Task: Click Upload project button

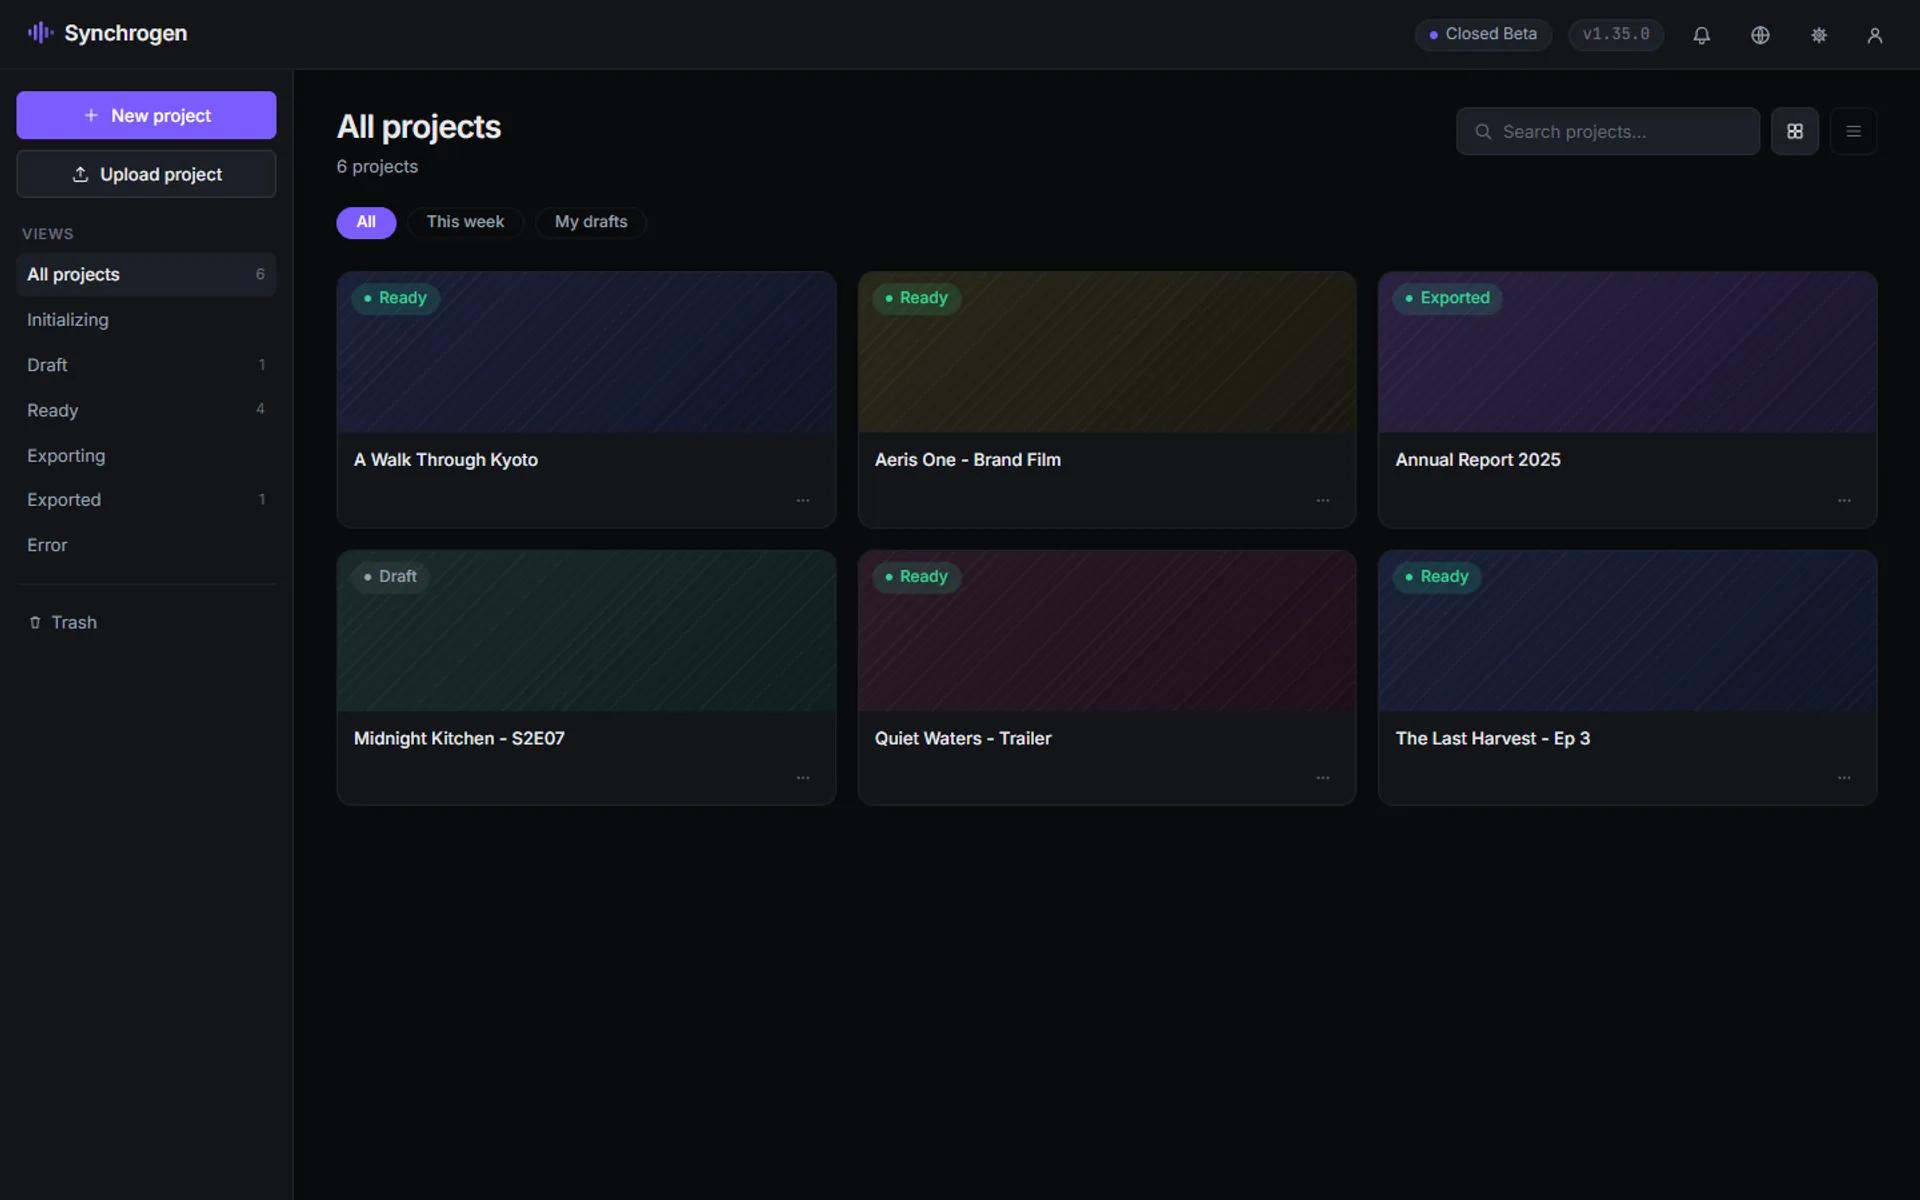Action: (x=146, y=174)
